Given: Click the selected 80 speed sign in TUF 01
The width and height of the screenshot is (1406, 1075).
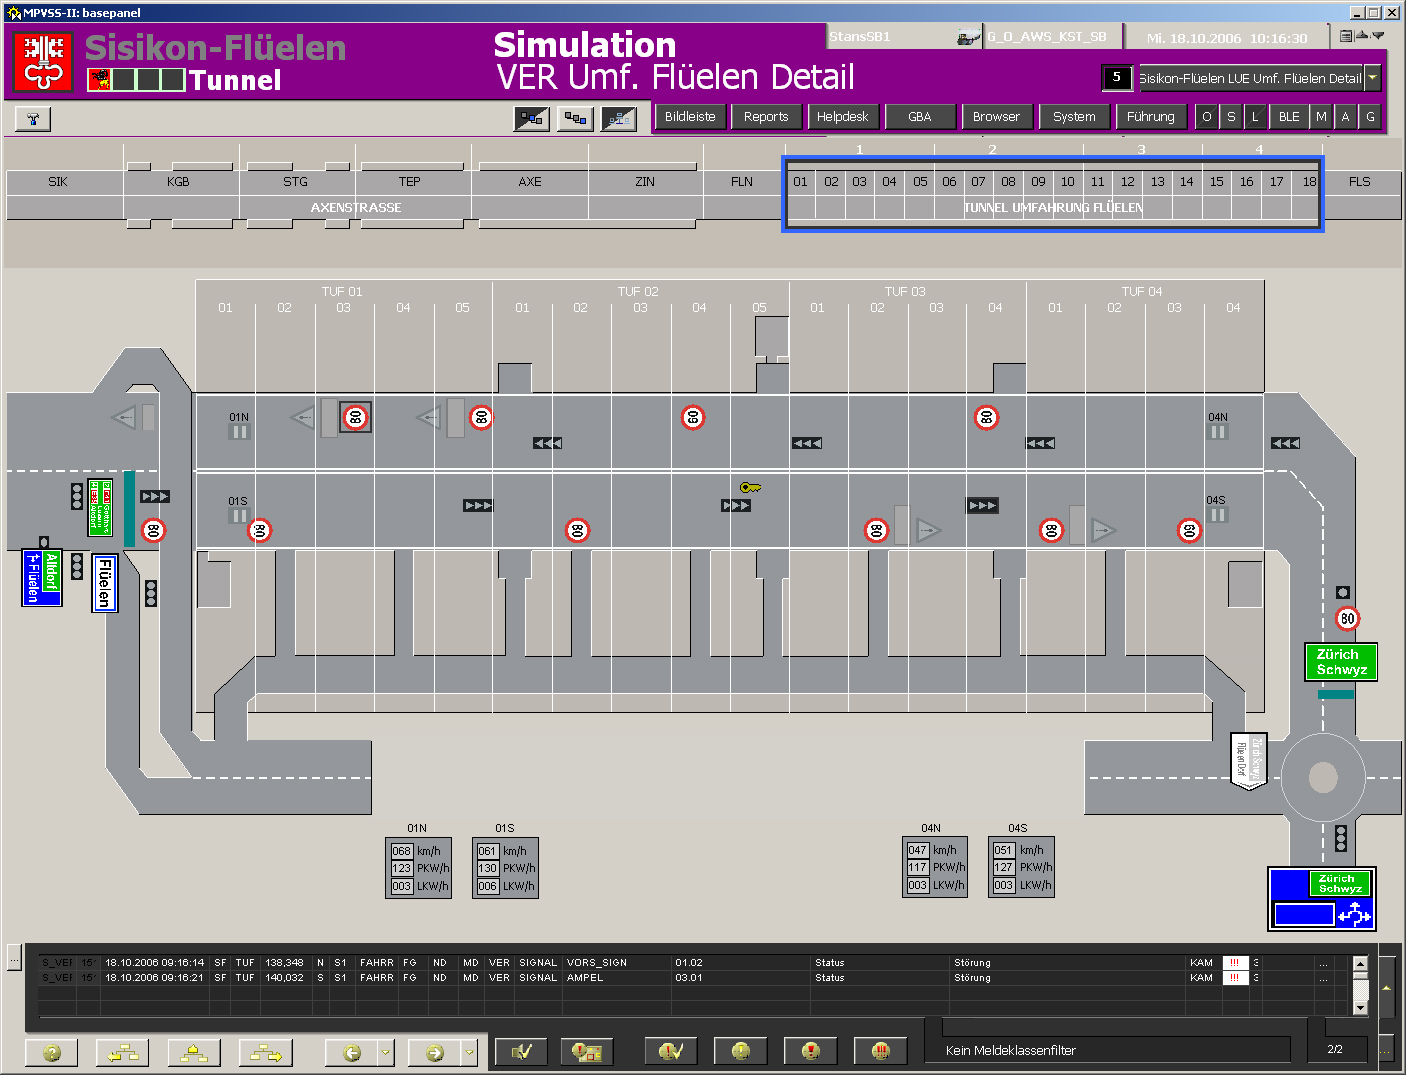Looking at the screenshot, I should click(x=355, y=417).
